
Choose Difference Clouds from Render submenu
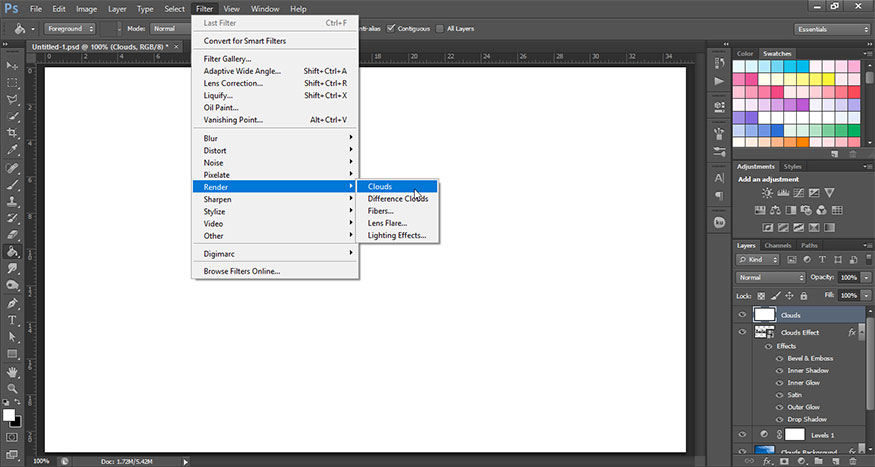(x=397, y=199)
